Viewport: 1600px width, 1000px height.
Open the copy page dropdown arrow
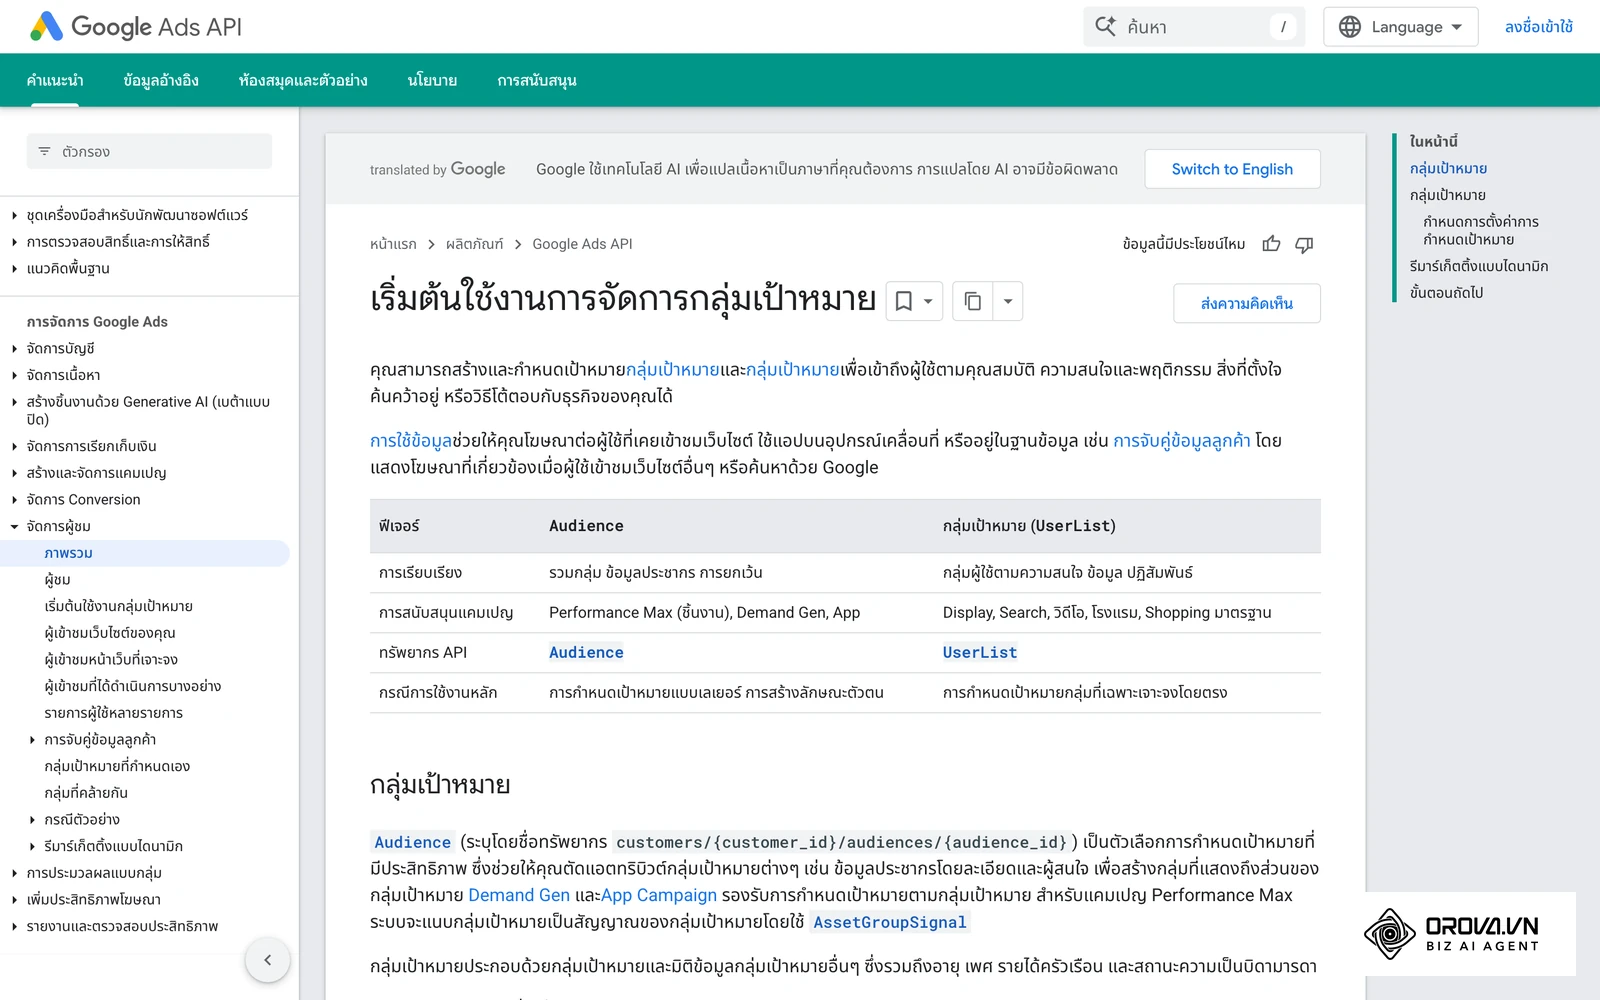point(1008,301)
